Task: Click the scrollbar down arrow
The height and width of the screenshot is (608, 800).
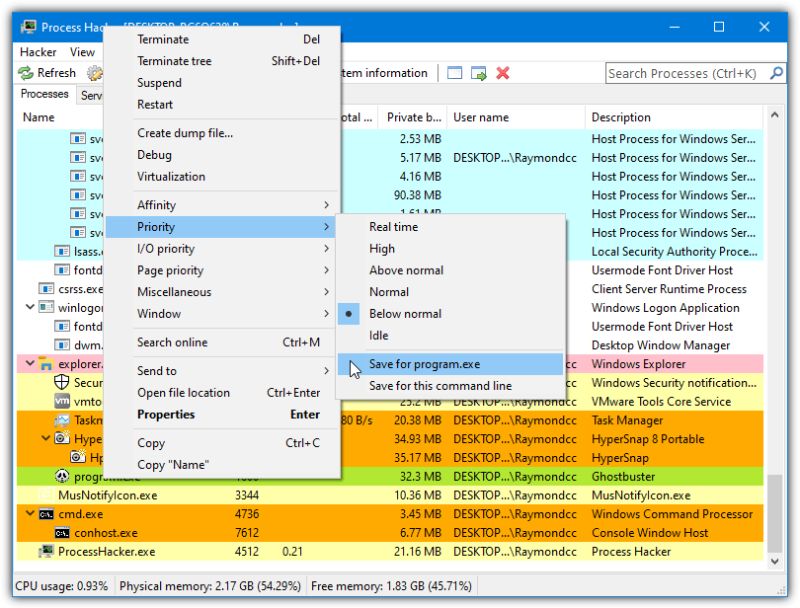Action: click(x=774, y=561)
